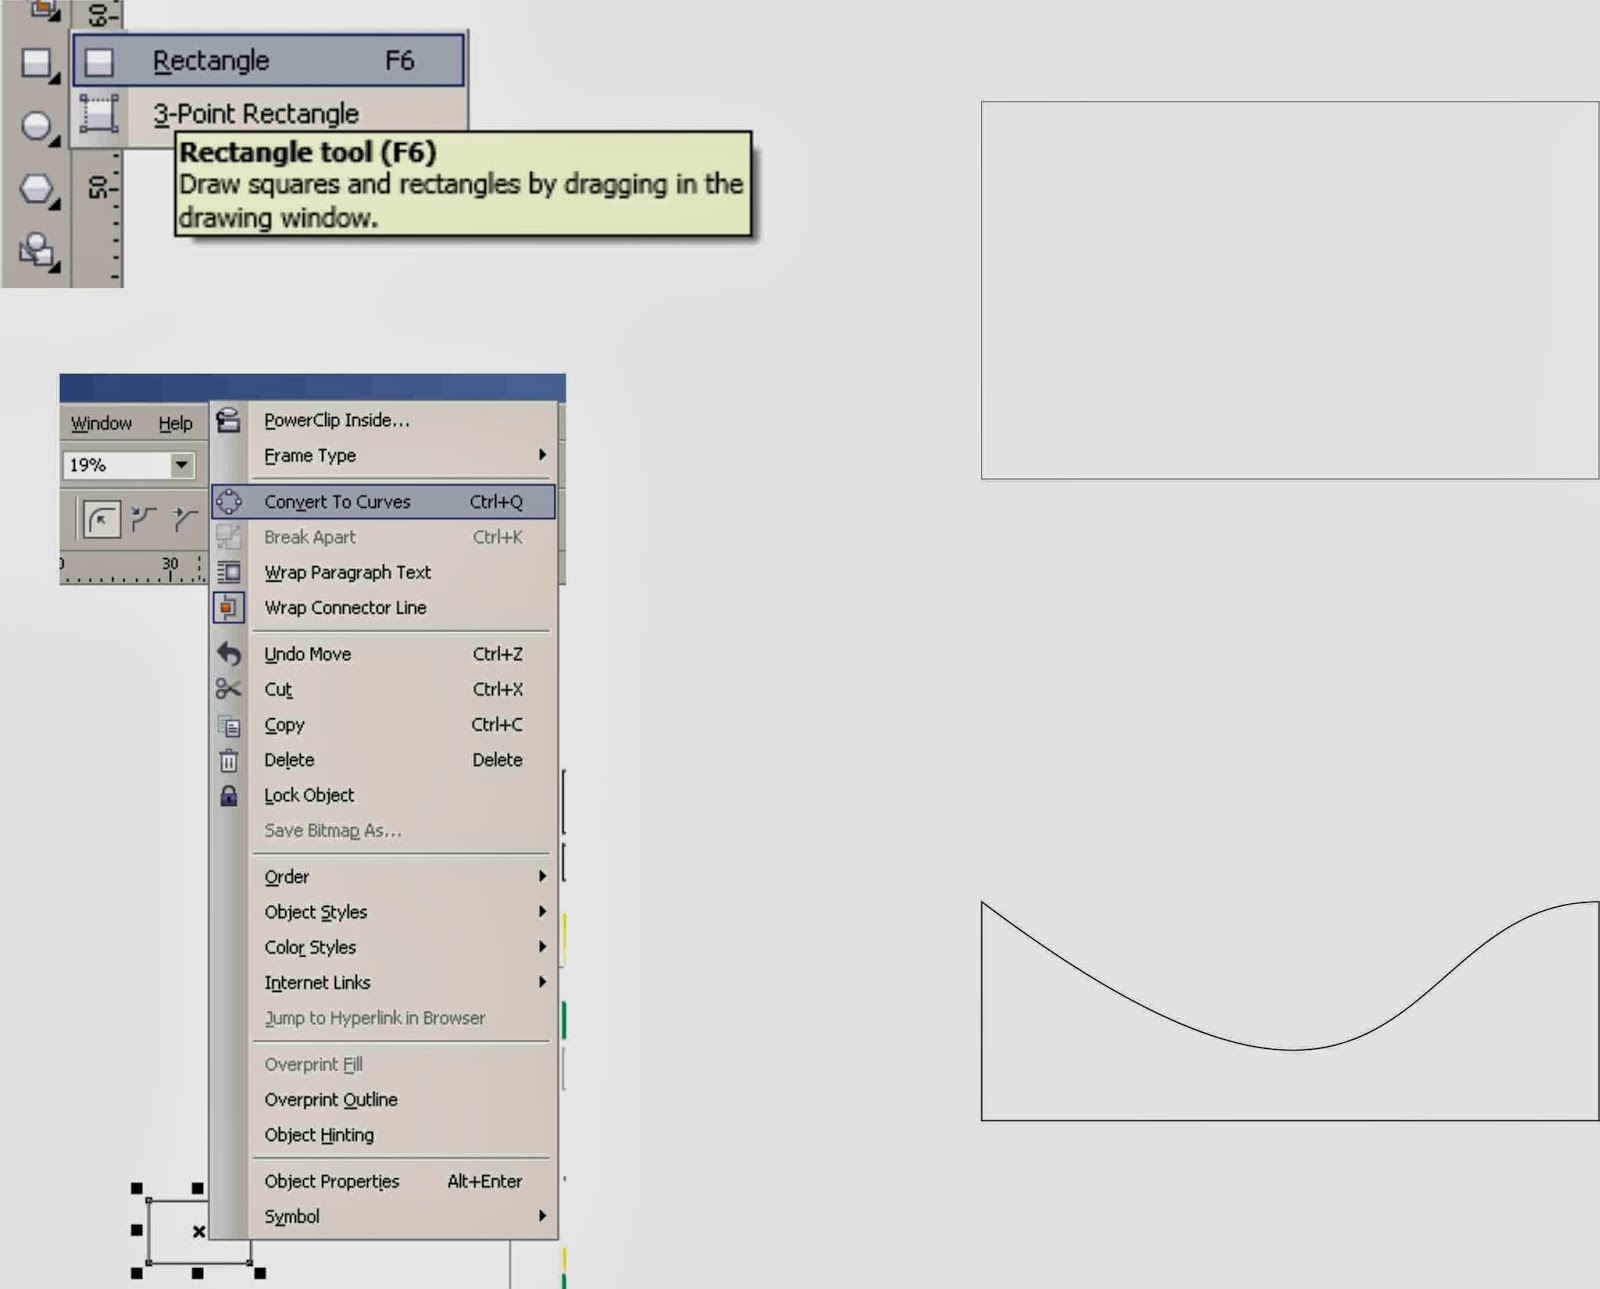Open the Window menu
This screenshot has height=1289, width=1600.
[x=101, y=424]
